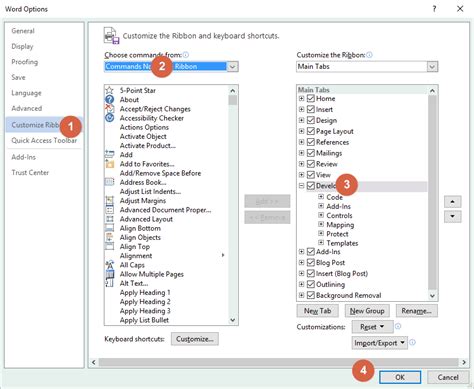Select the Alt Text icon
The width and height of the screenshot is (474, 389).
point(109,283)
